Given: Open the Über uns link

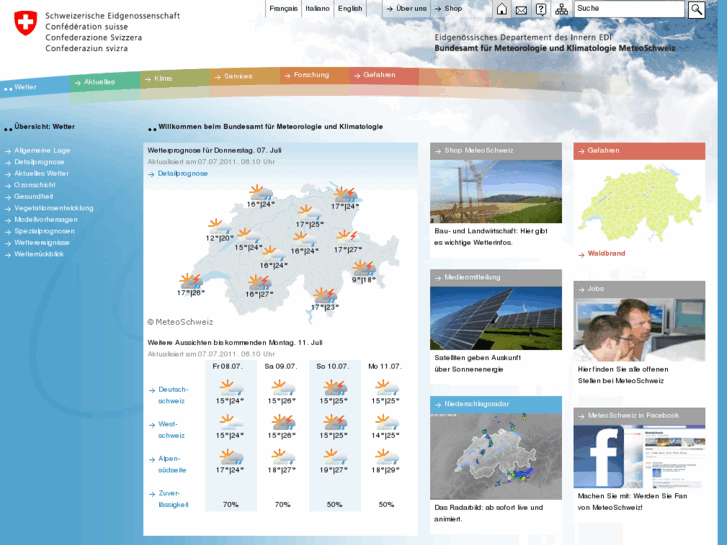Looking at the screenshot, I should pos(407,8).
